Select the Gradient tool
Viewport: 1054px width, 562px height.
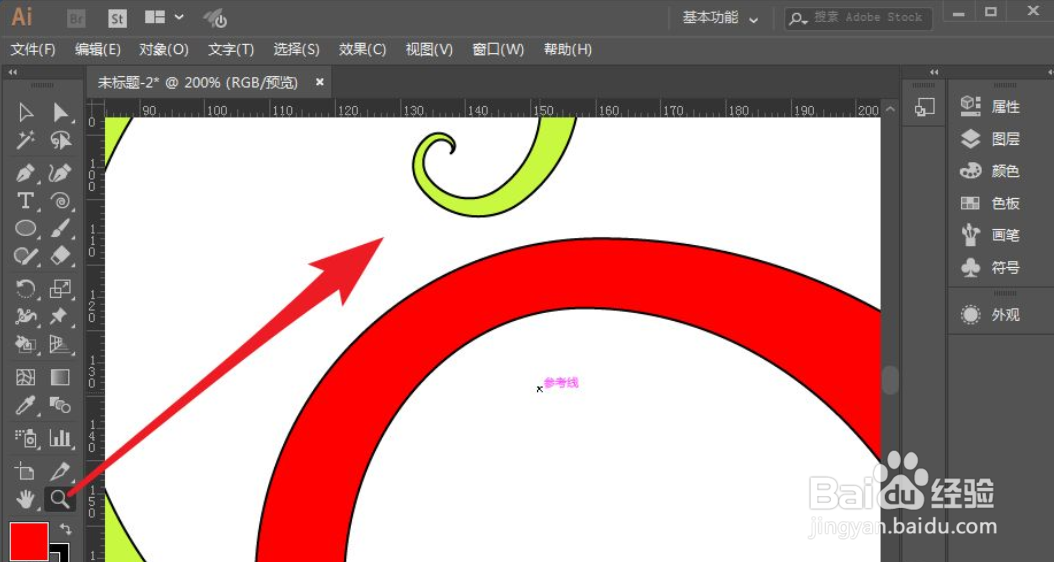[x=60, y=377]
